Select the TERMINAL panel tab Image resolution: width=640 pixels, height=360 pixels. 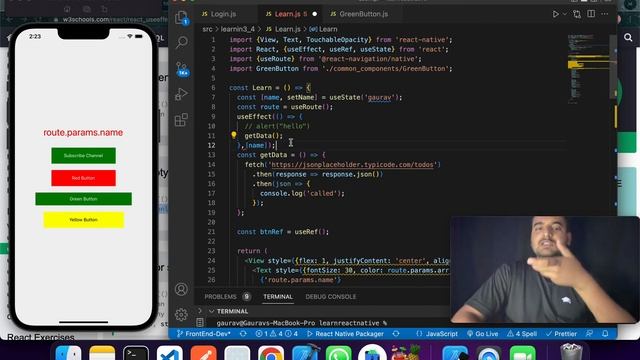278,297
